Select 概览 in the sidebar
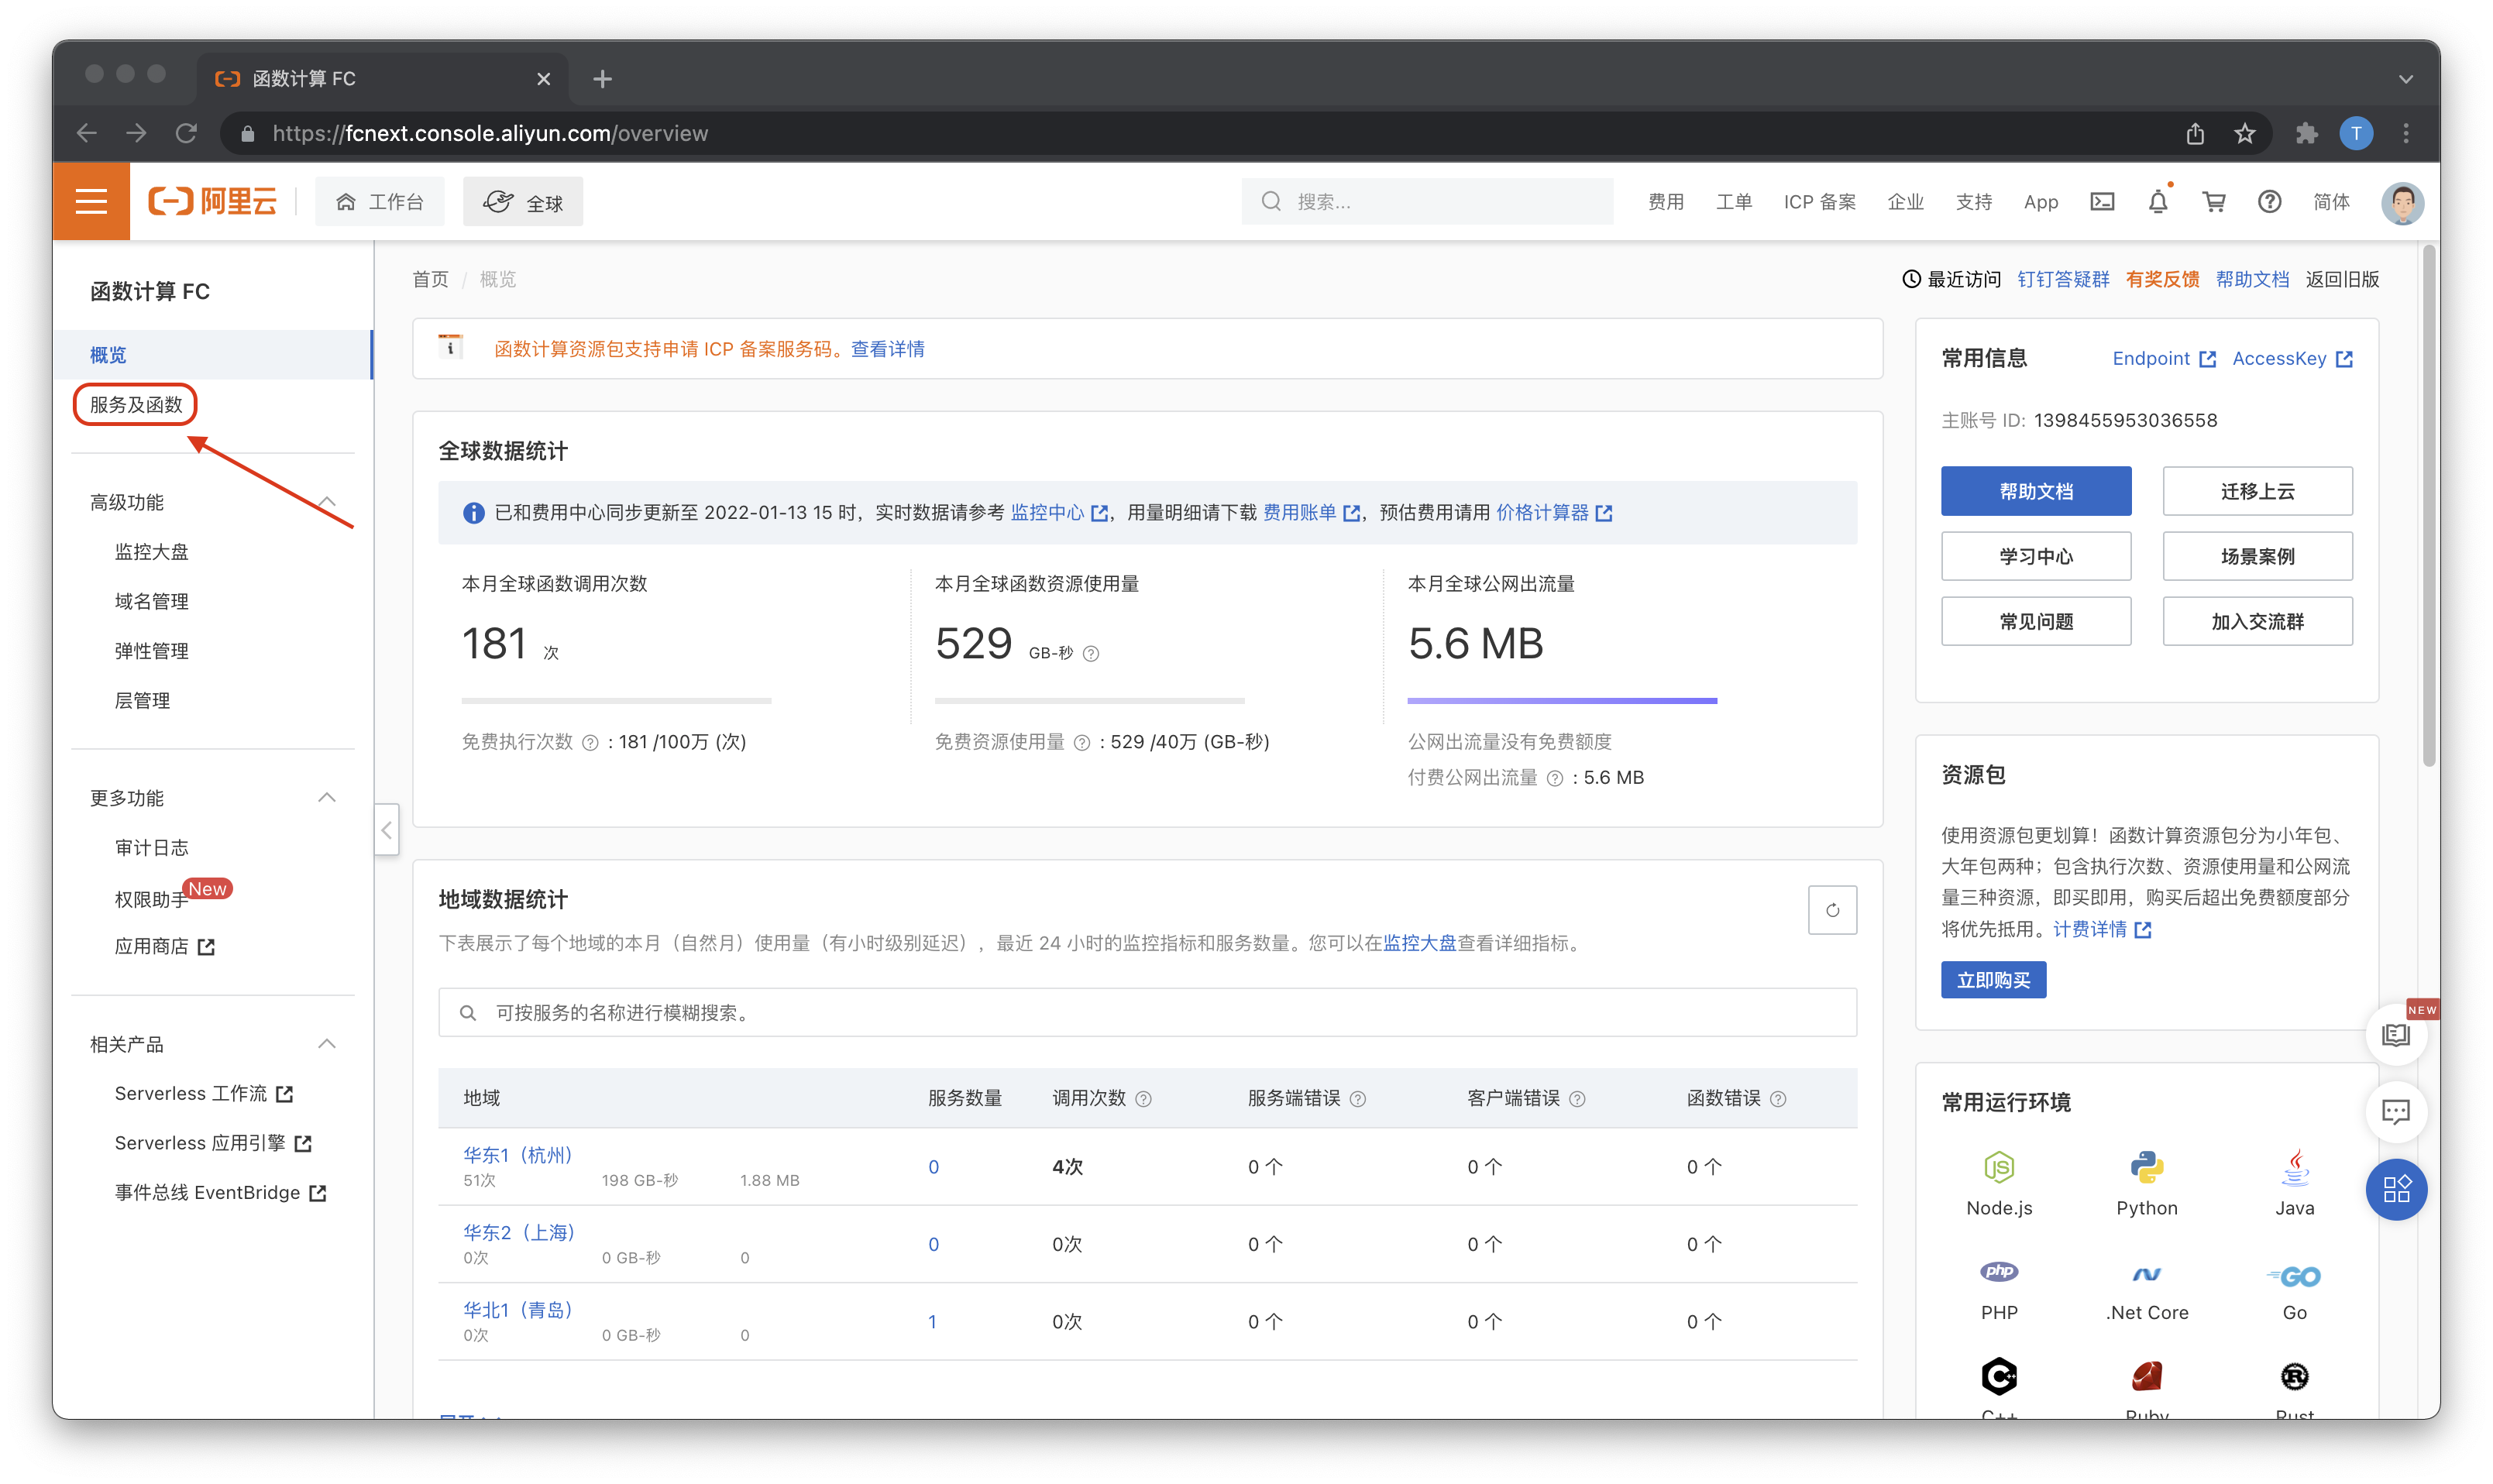Image resolution: width=2493 pixels, height=1484 pixels. point(213,355)
